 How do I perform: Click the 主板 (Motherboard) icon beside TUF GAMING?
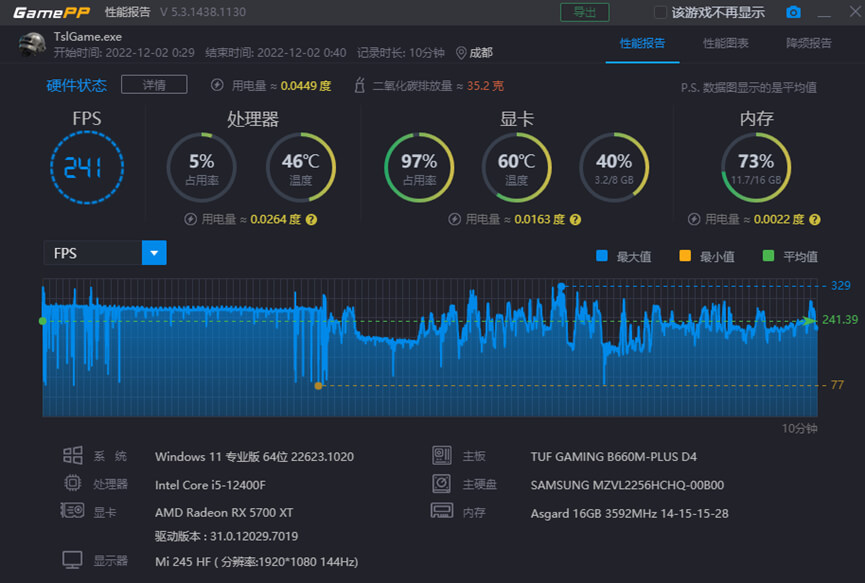point(442,454)
